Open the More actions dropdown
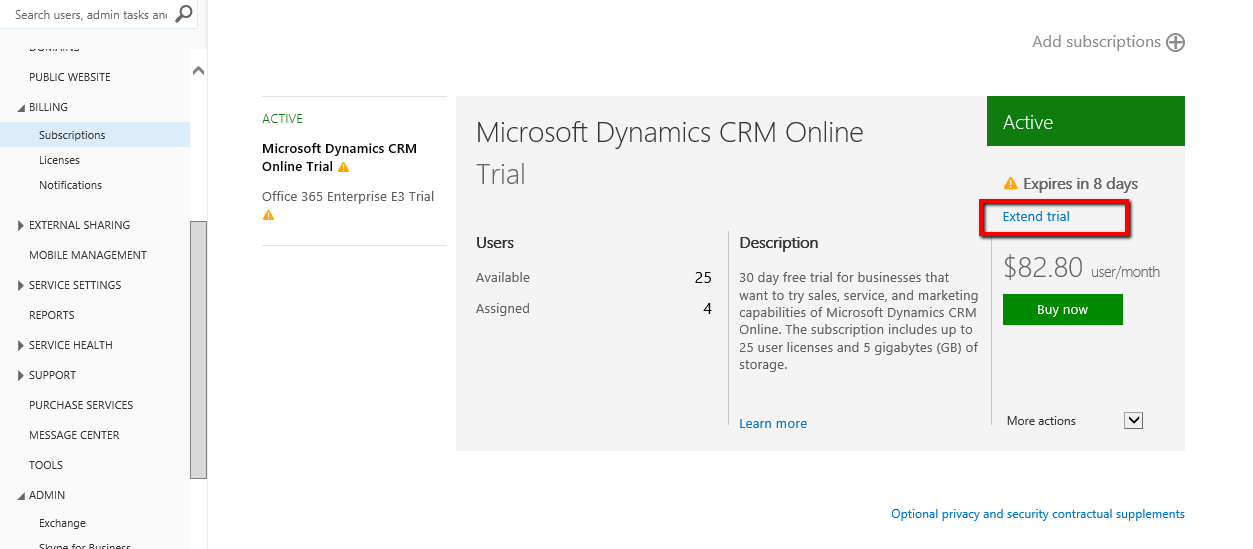Image resolution: width=1253 pixels, height=549 pixels. click(x=1133, y=421)
